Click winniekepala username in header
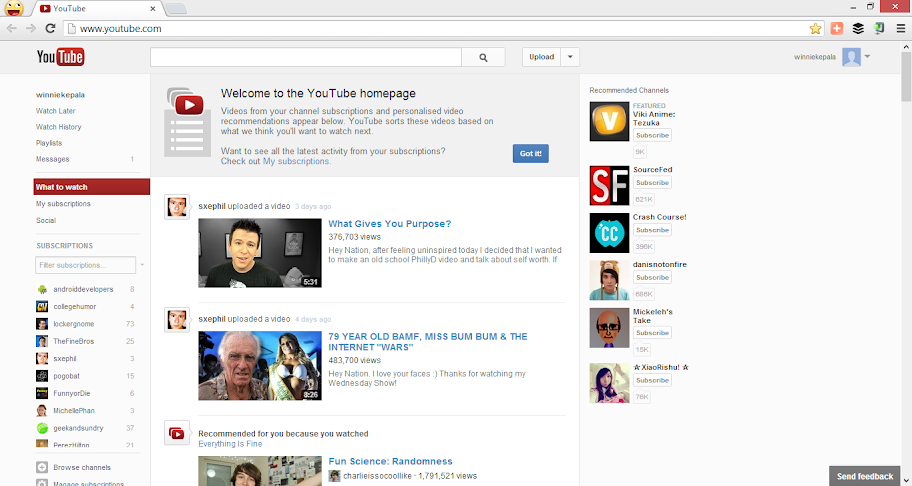This screenshot has height=486, width=912. pyautogui.click(x=815, y=57)
